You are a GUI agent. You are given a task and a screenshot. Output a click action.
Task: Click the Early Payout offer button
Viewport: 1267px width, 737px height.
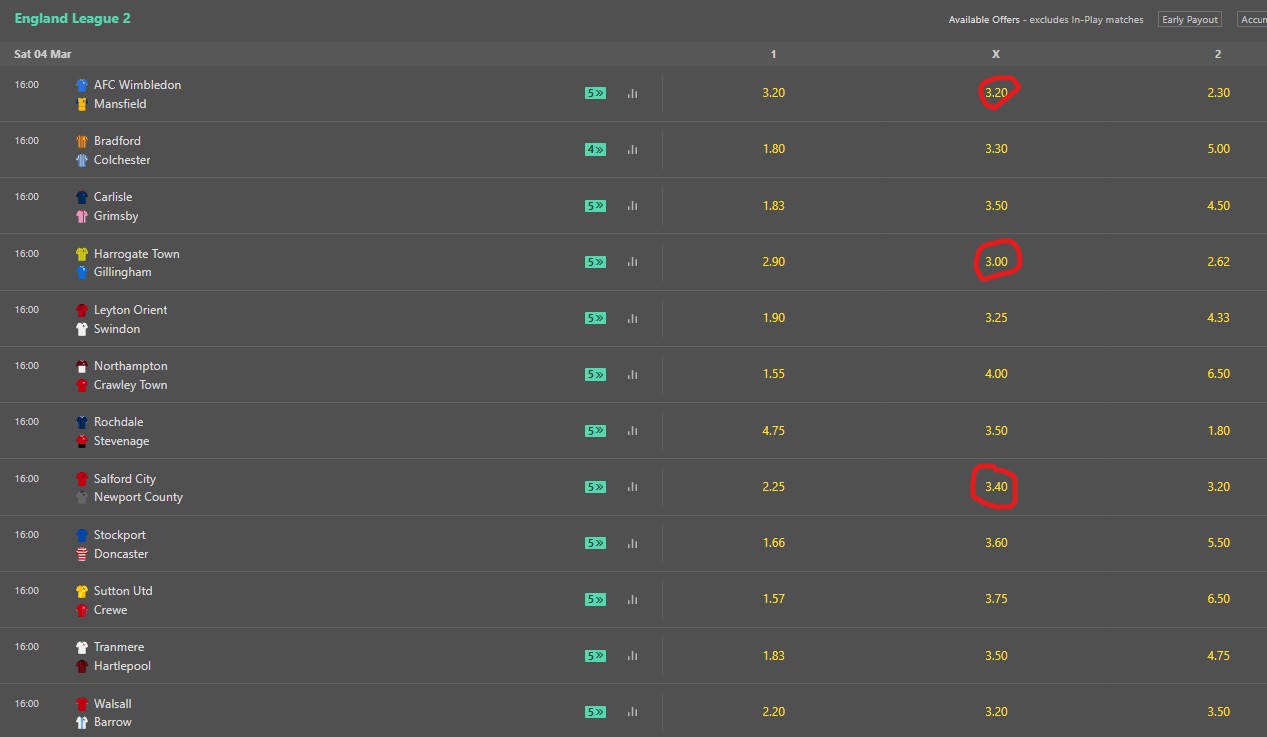(x=1190, y=20)
